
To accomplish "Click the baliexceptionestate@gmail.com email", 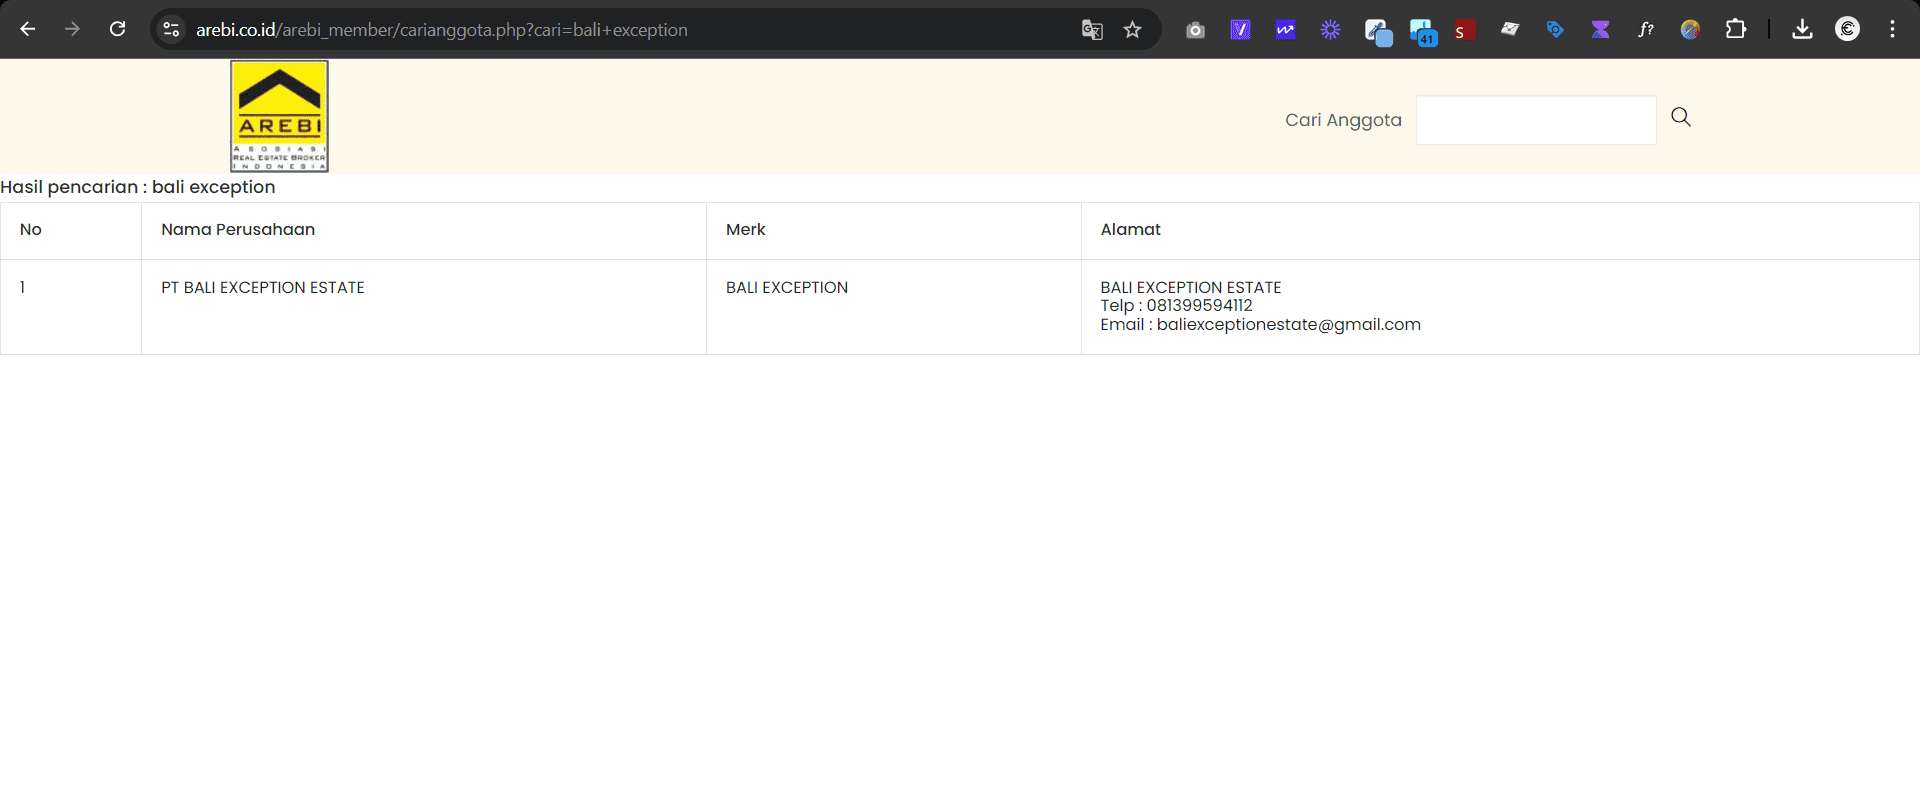I will pyautogui.click(x=1289, y=324).
